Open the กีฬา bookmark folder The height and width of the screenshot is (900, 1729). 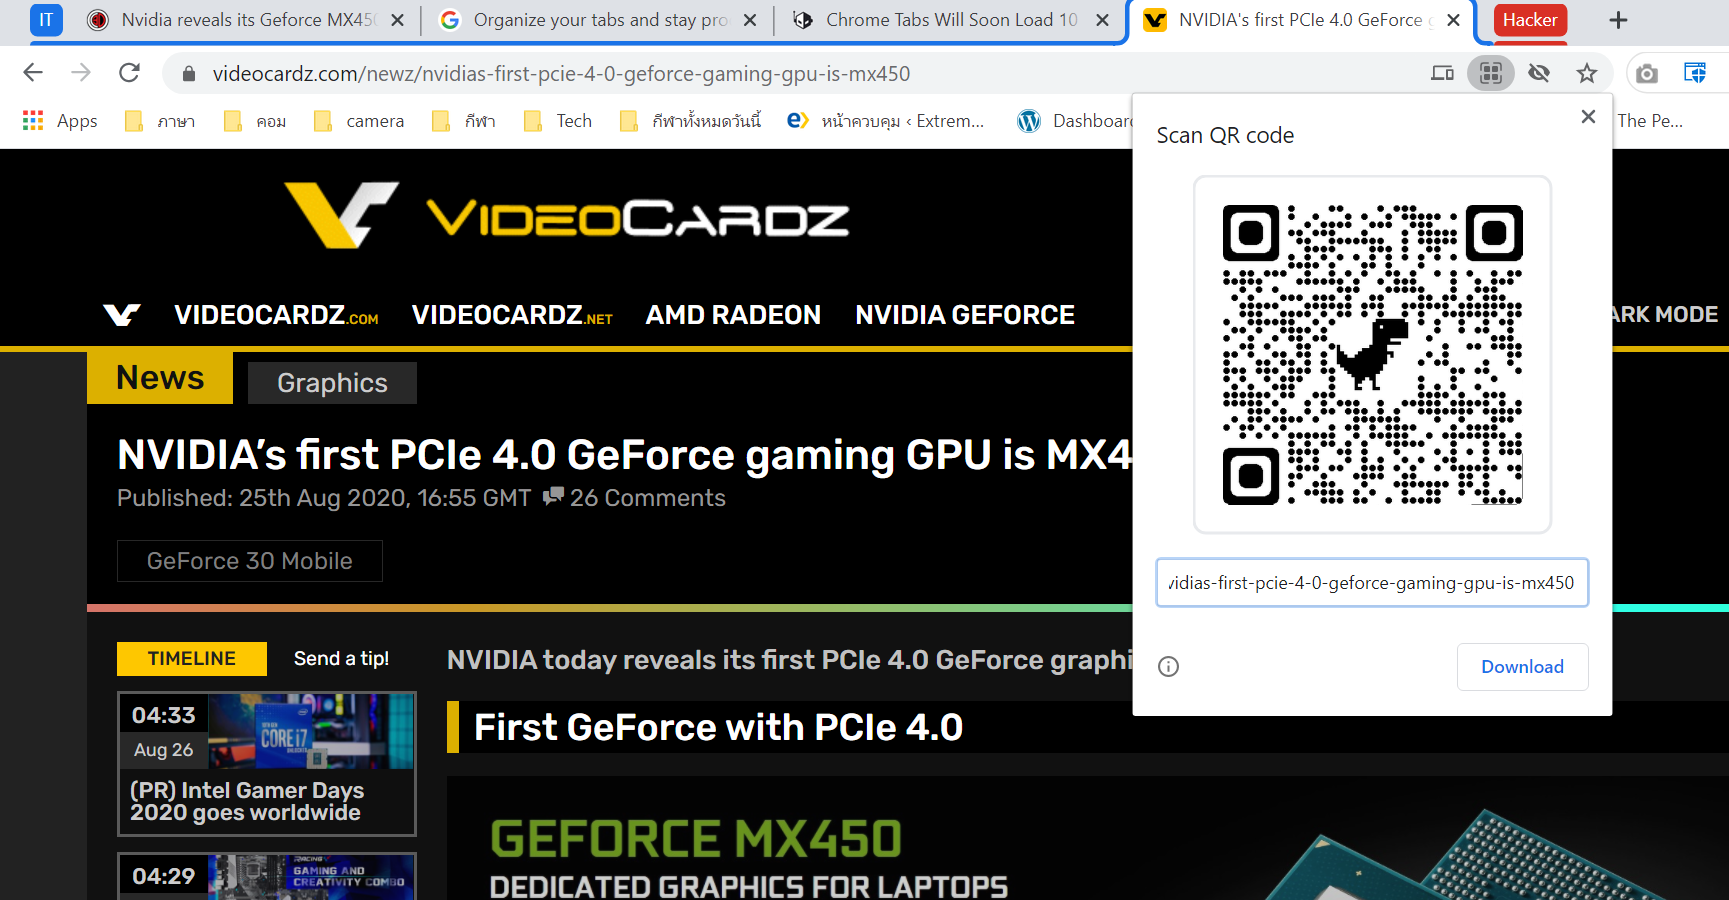[x=464, y=121]
